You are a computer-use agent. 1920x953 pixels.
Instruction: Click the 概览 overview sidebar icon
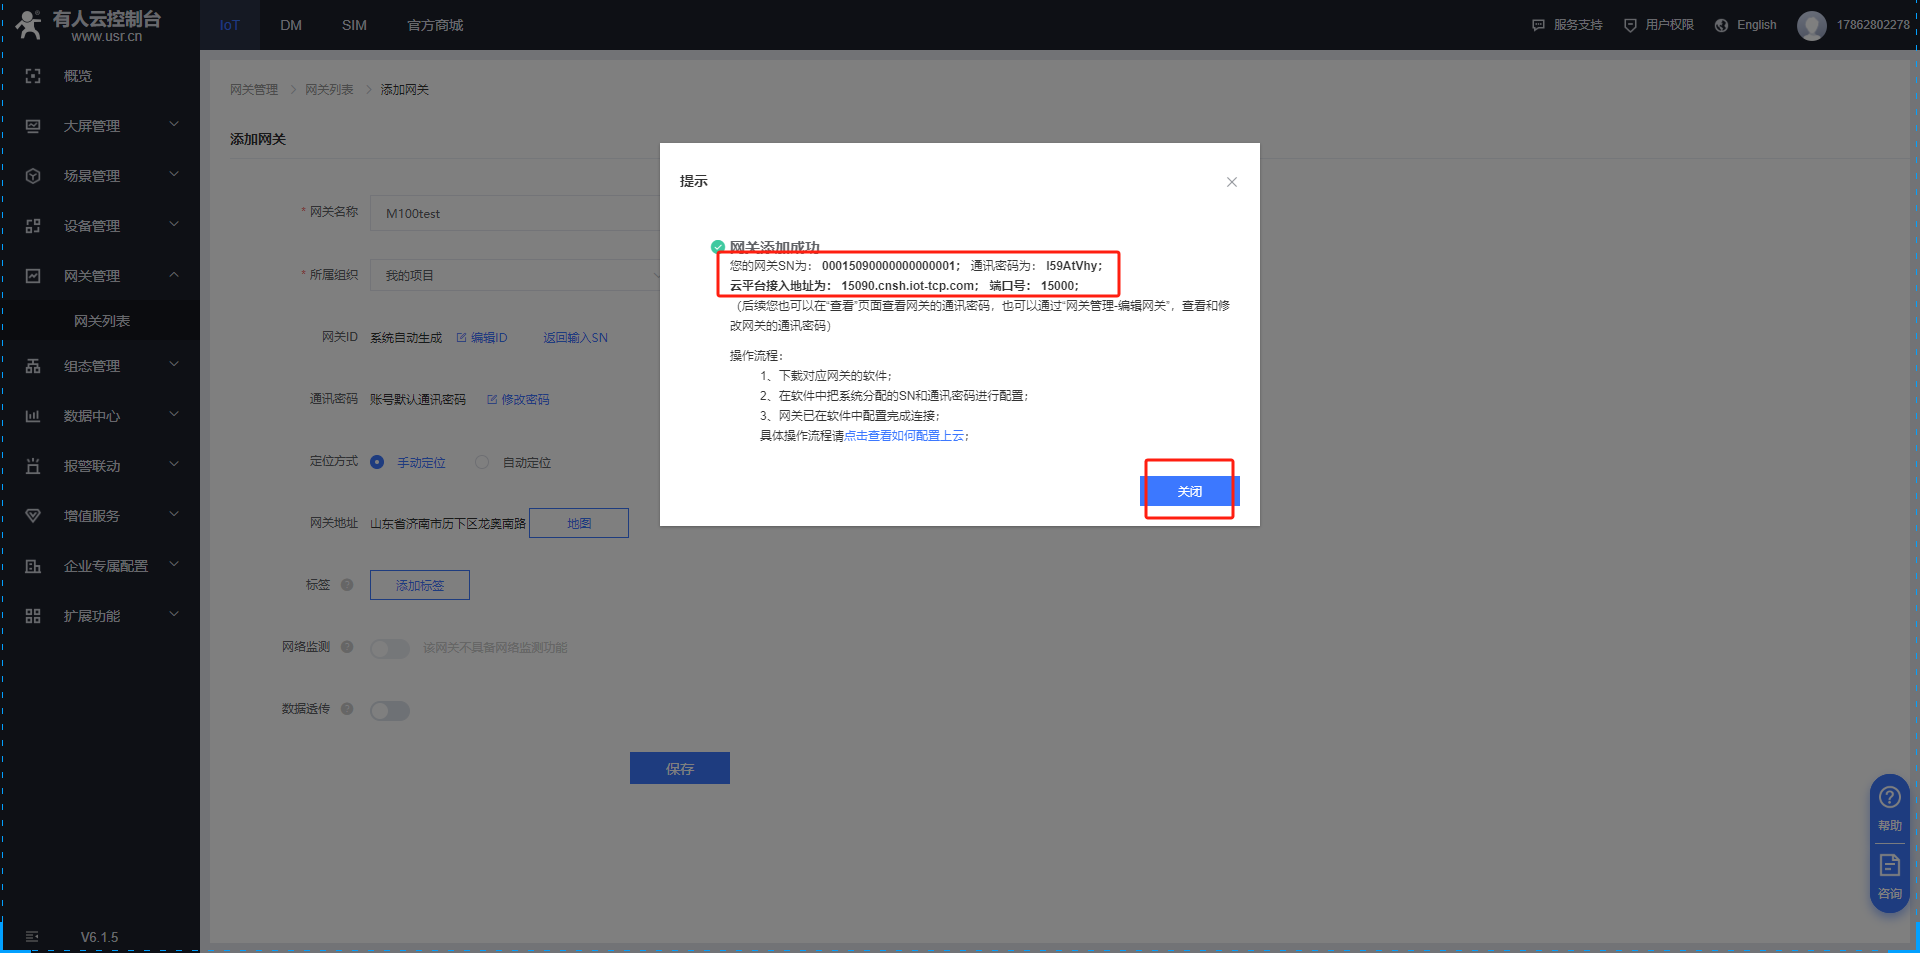pos(33,76)
